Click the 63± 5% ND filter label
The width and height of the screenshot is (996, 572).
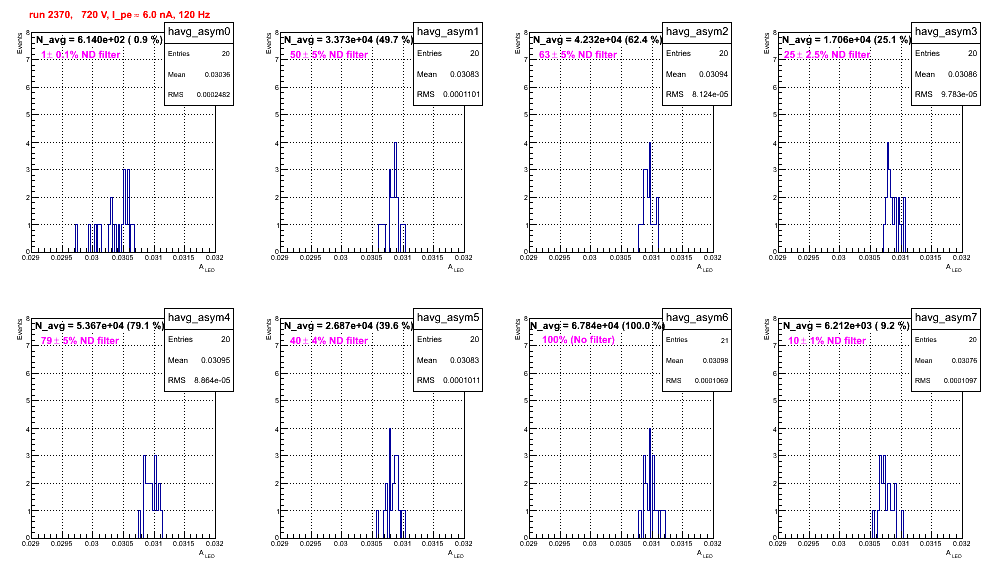pos(578,55)
